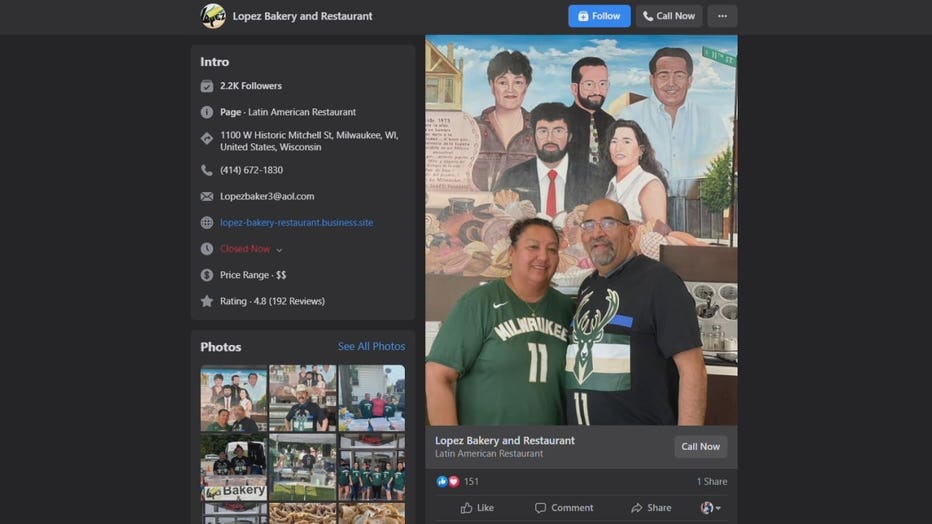Open See All Photos link
This screenshot has width=932, height=524.
point(371,346)
